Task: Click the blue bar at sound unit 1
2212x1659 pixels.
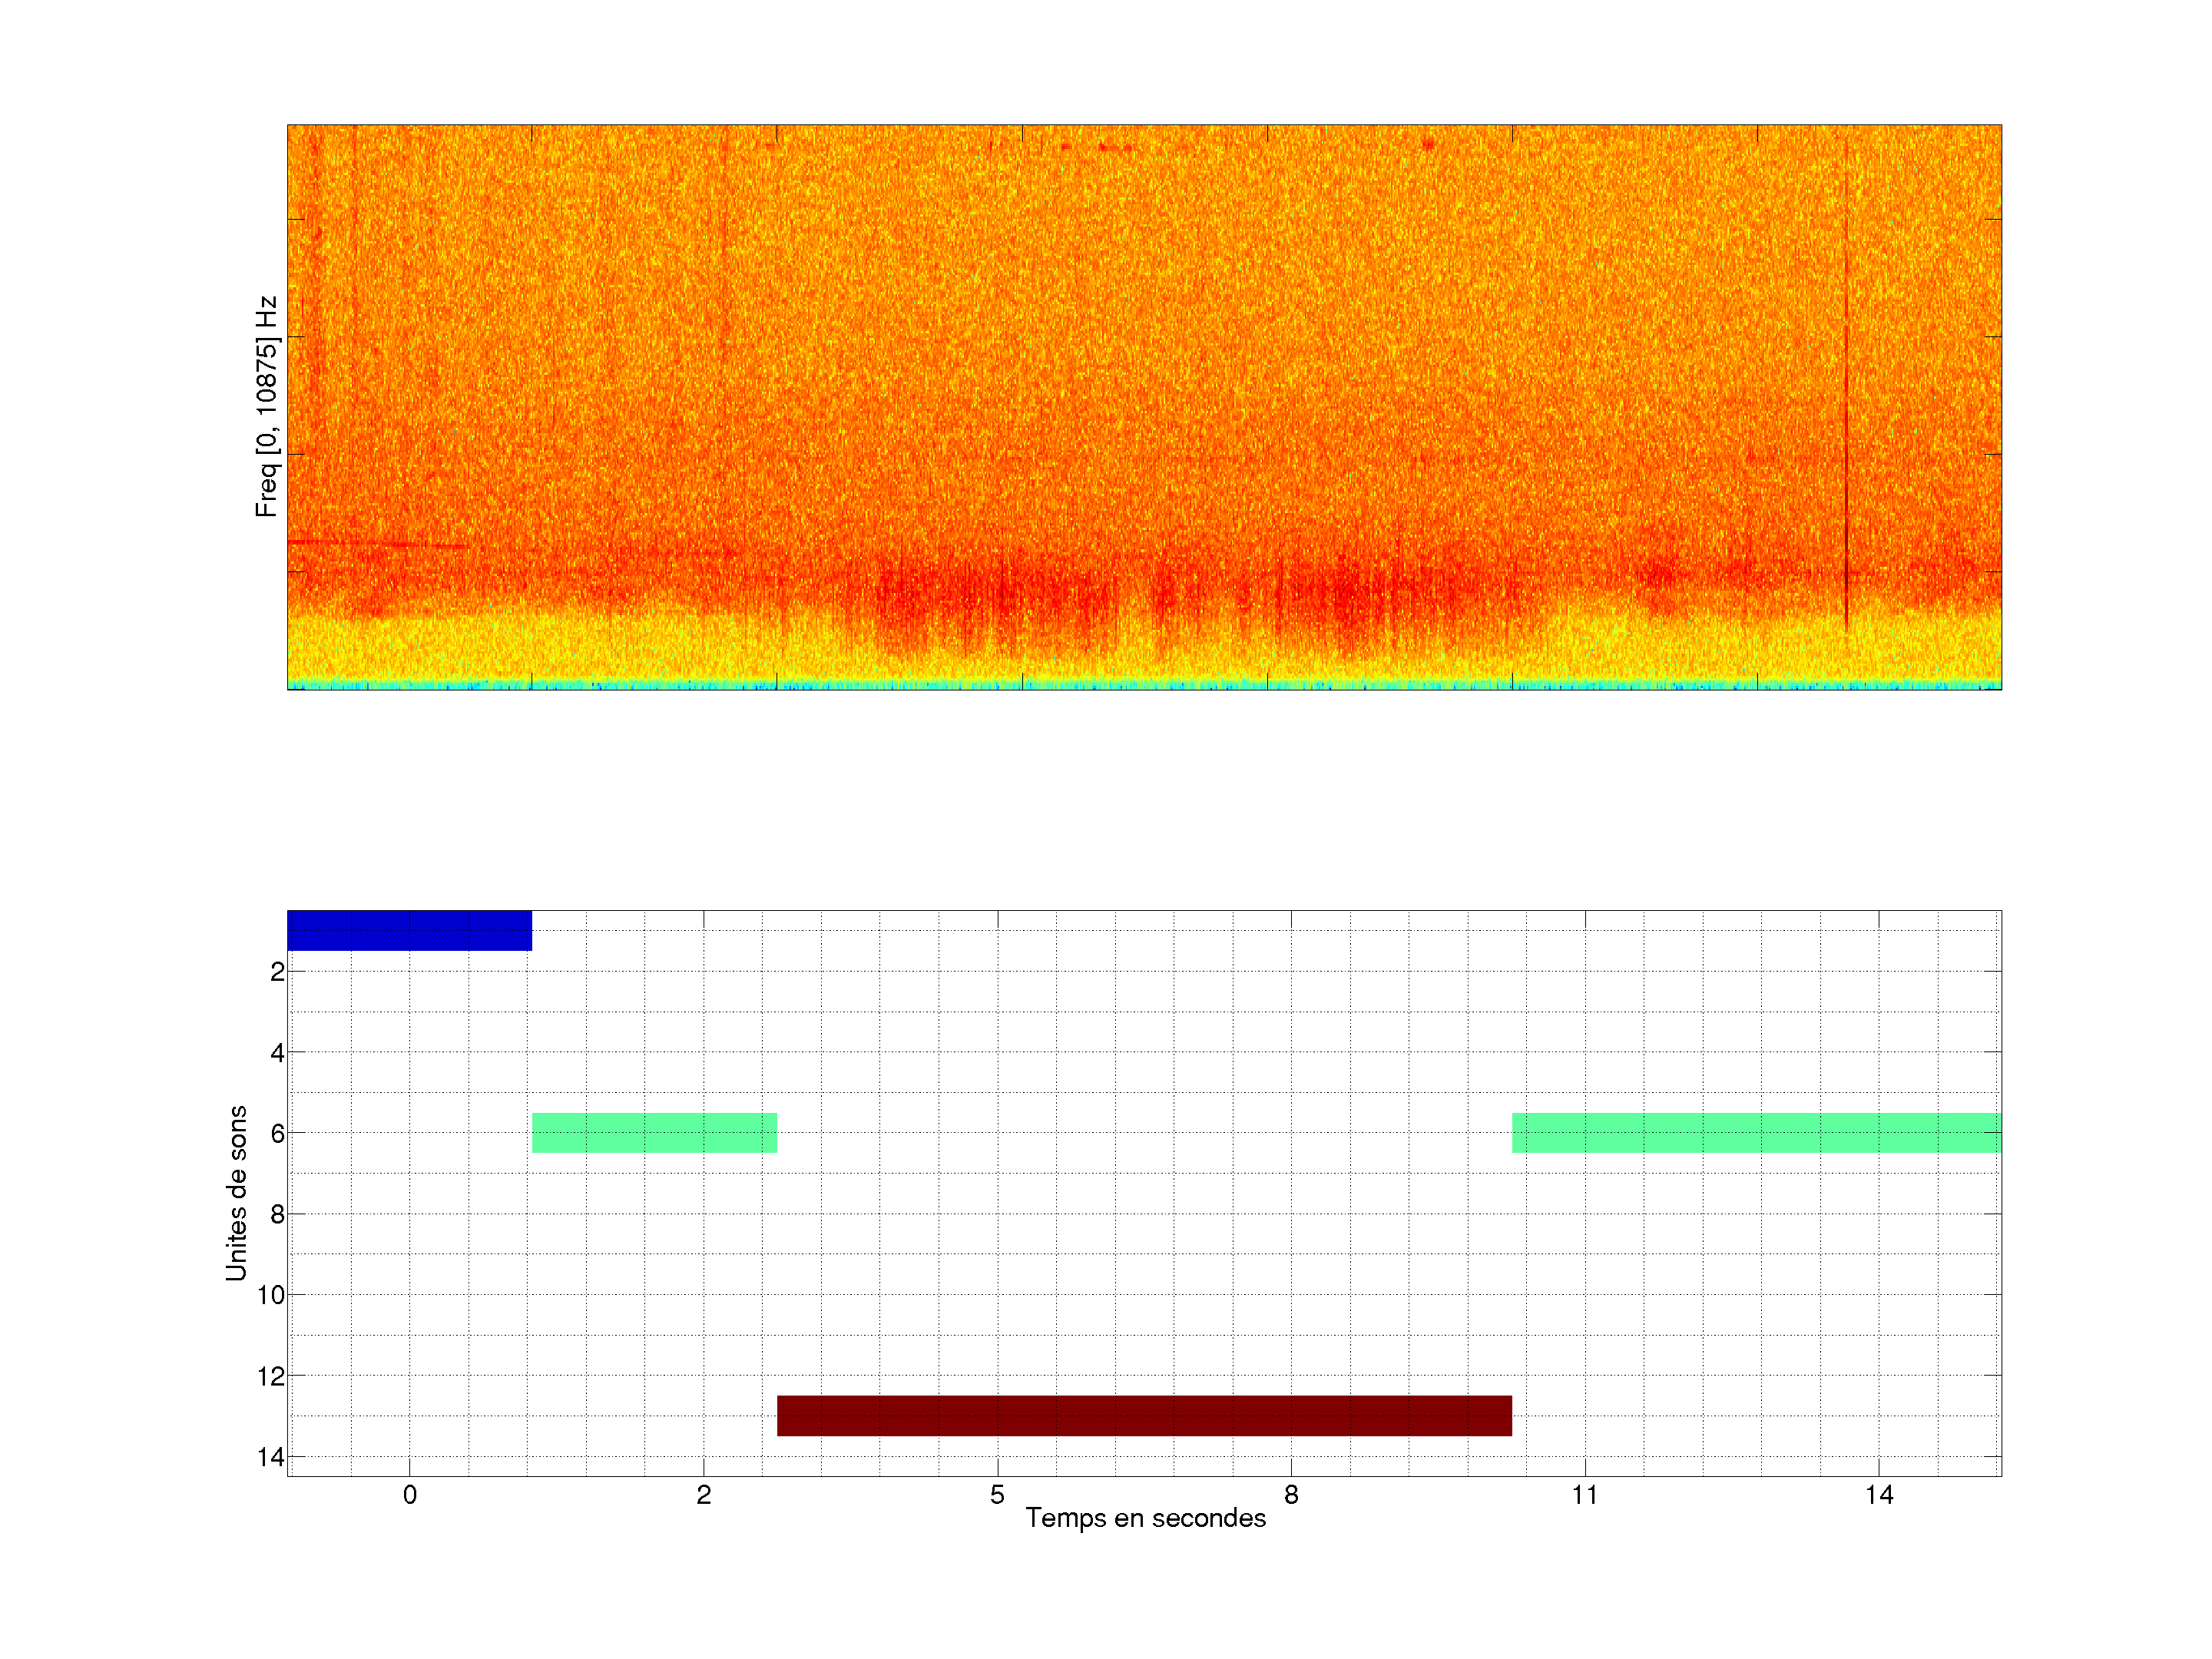Action: (x=409, y=930)
